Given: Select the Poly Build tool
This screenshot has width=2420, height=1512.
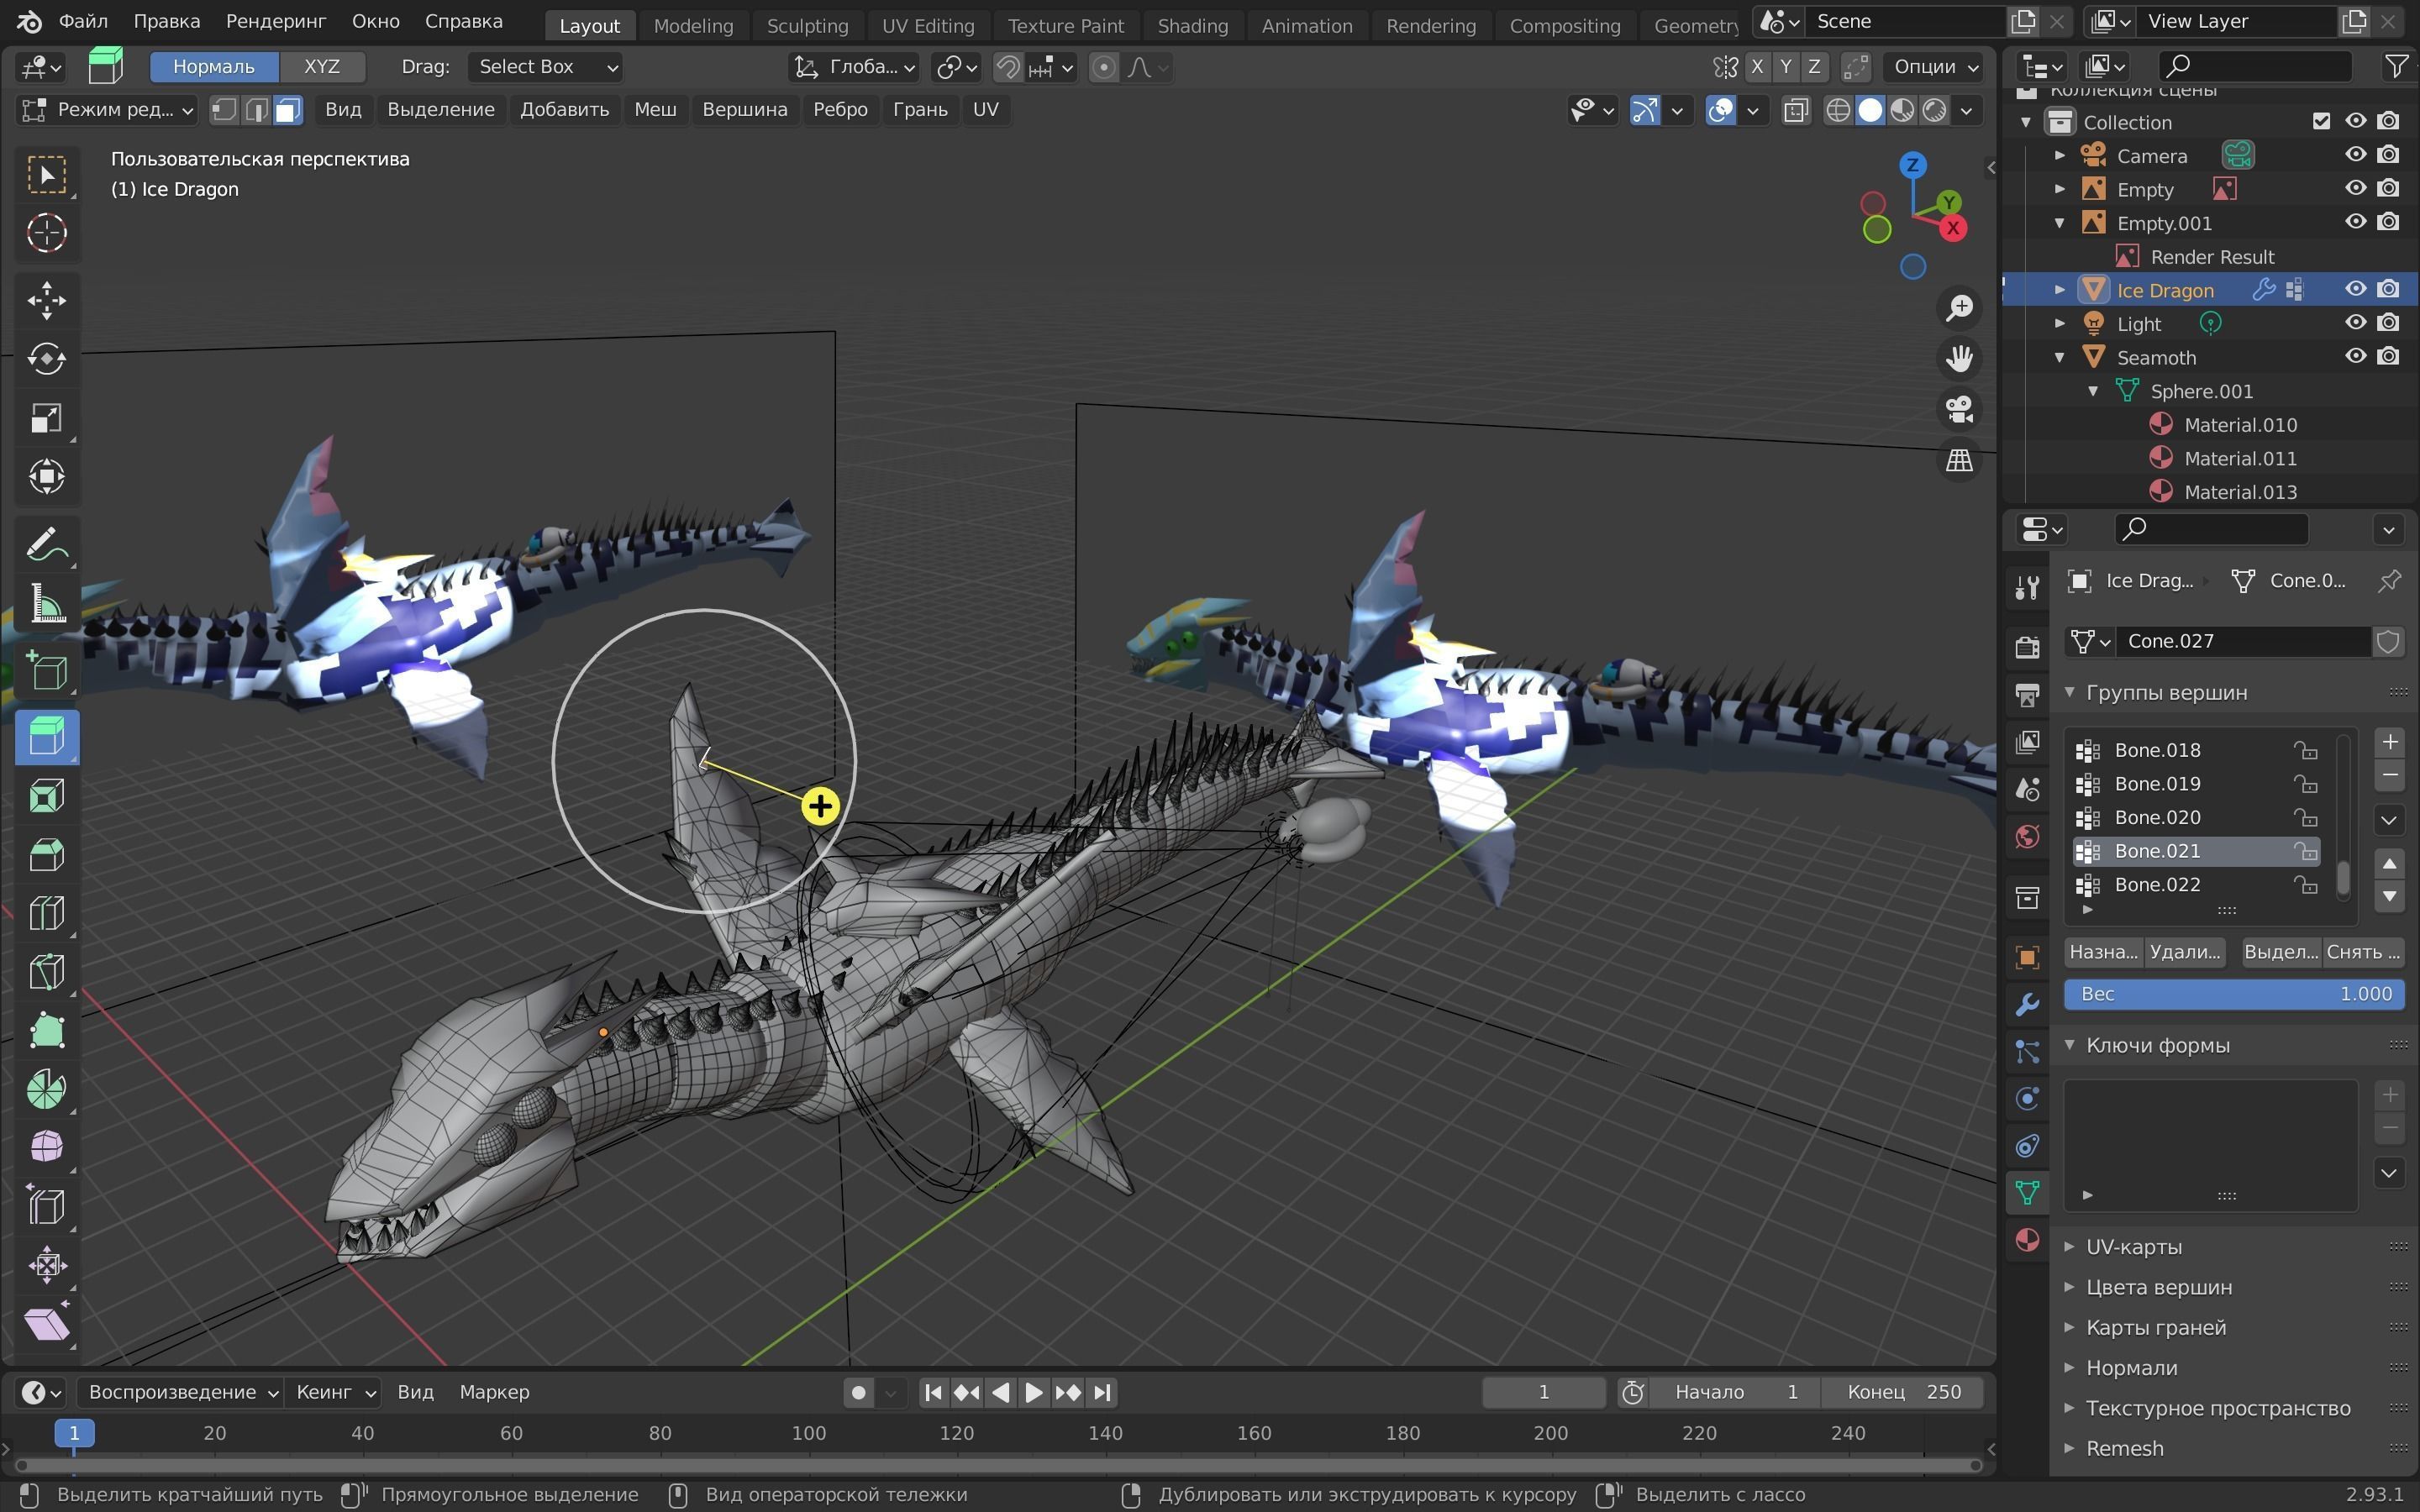Looking at the screenshot, I should (46, 1031).
